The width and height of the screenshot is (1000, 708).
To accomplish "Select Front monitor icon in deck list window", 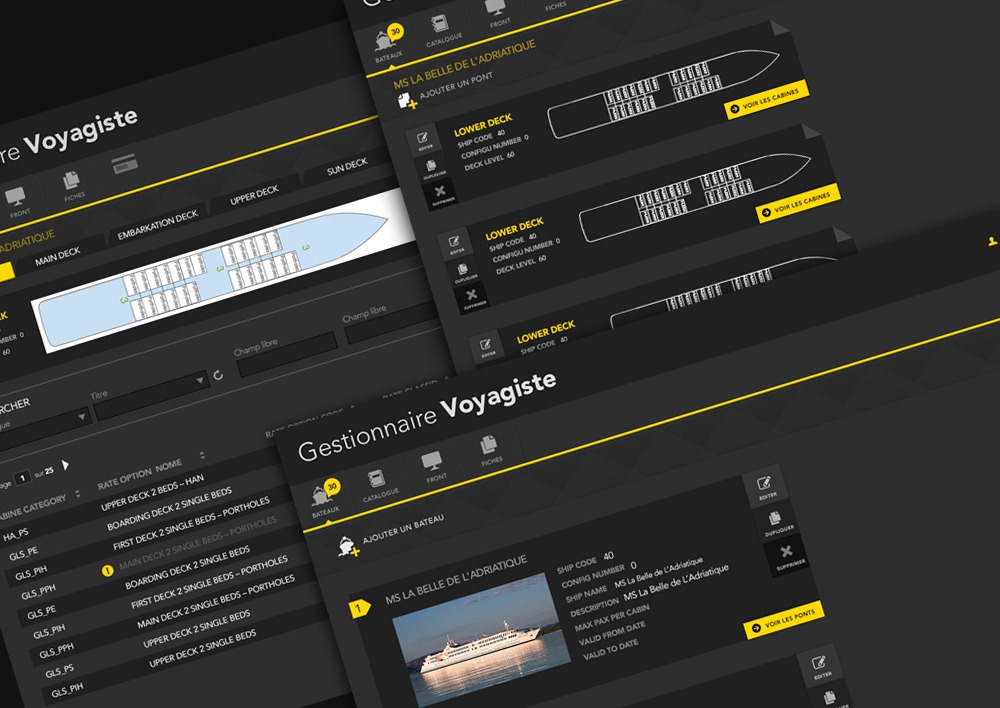I will tap(496, 7).
